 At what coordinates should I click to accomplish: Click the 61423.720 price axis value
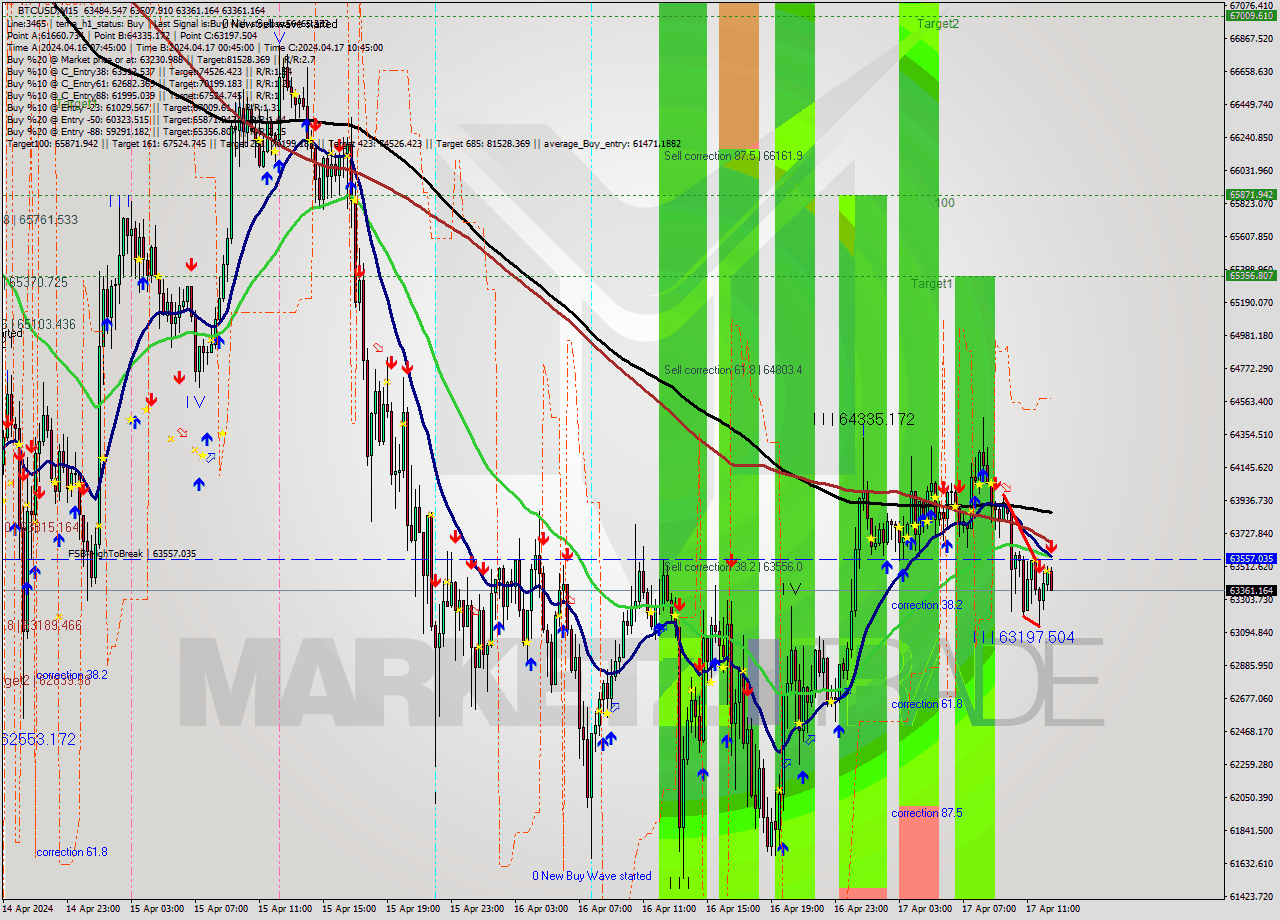(1251, 896)
